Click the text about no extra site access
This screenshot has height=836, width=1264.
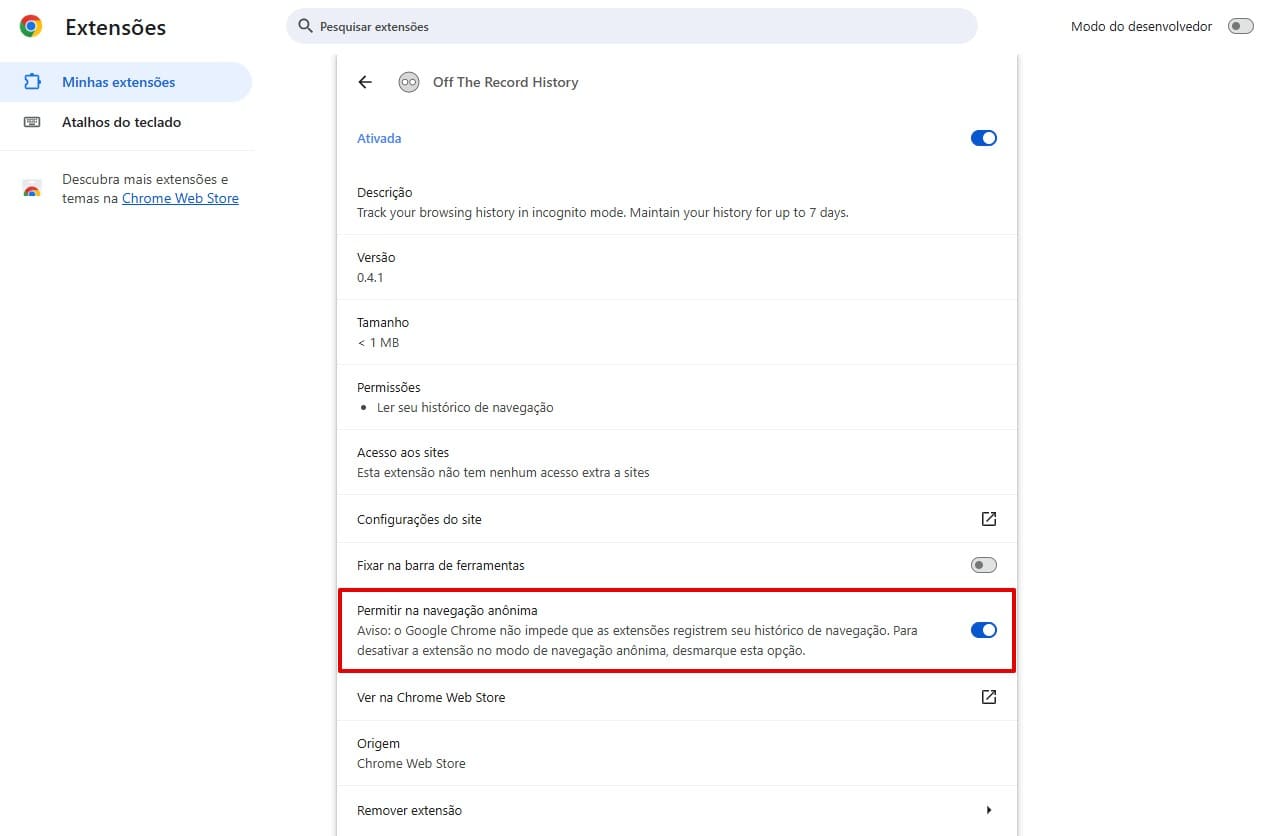503,472
